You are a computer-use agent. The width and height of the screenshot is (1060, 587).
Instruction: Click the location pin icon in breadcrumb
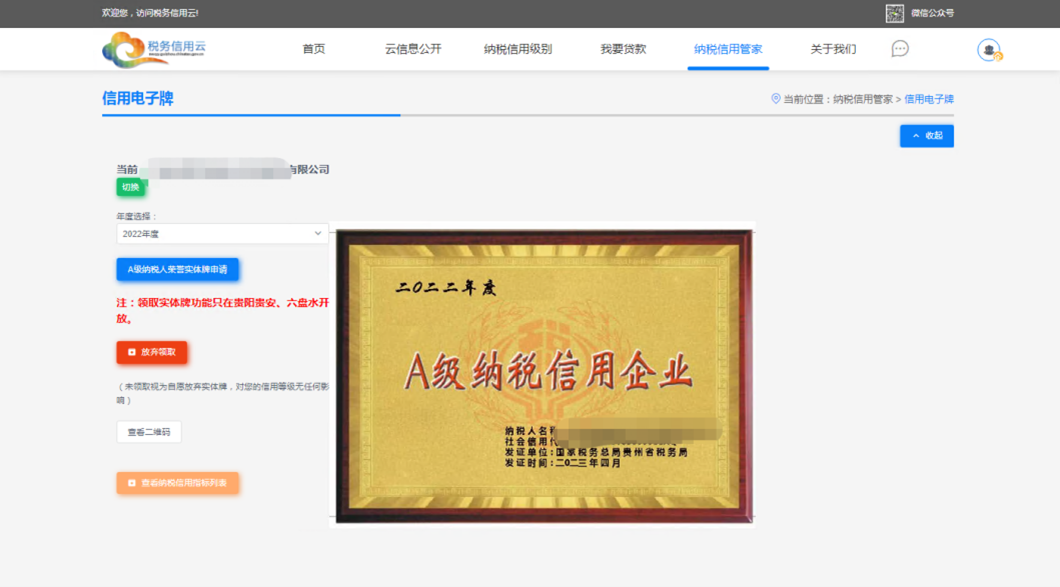click(775, 99)
